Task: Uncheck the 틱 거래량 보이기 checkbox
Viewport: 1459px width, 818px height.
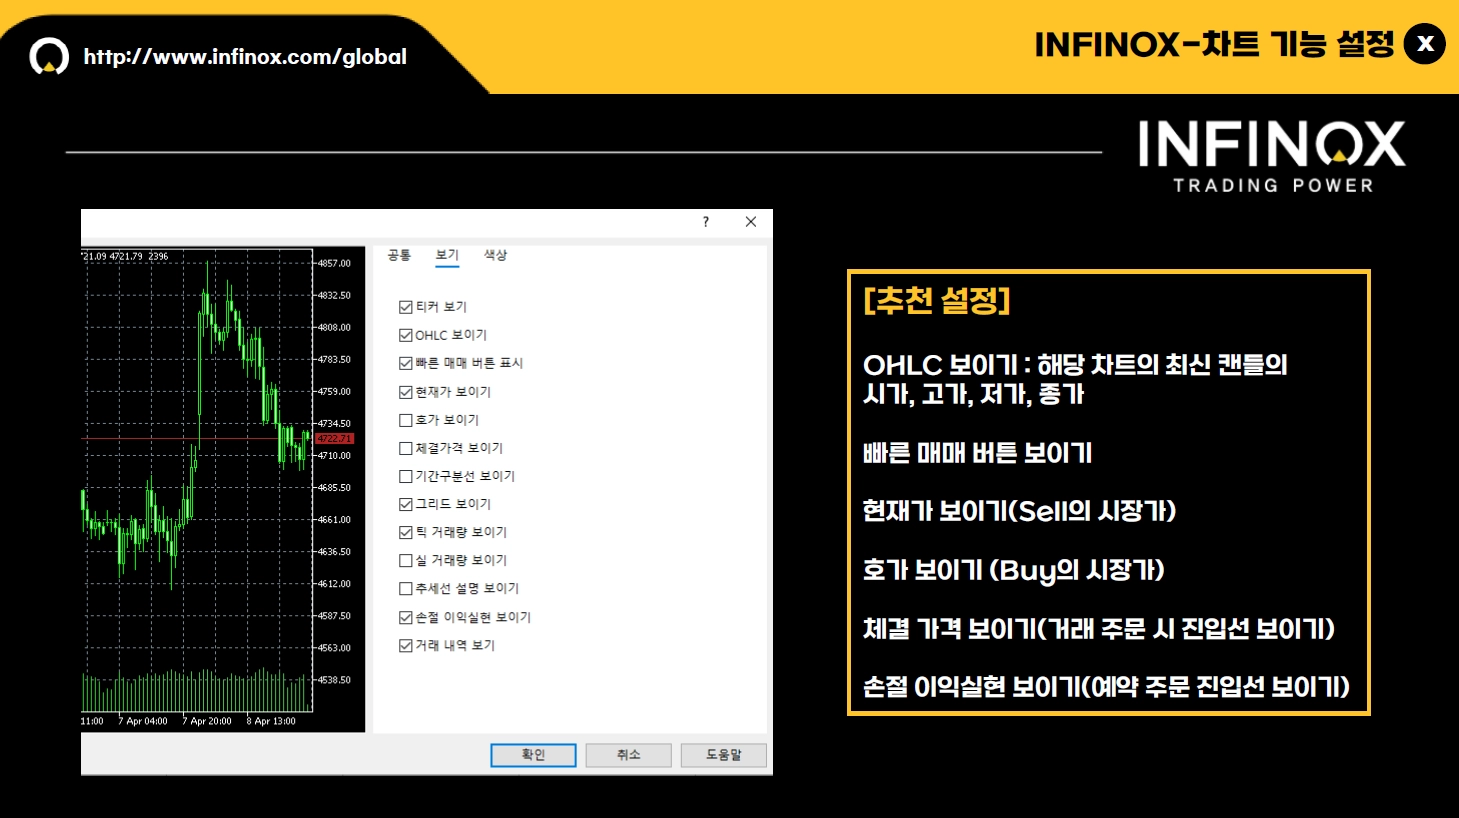Action: click(405, 532)
